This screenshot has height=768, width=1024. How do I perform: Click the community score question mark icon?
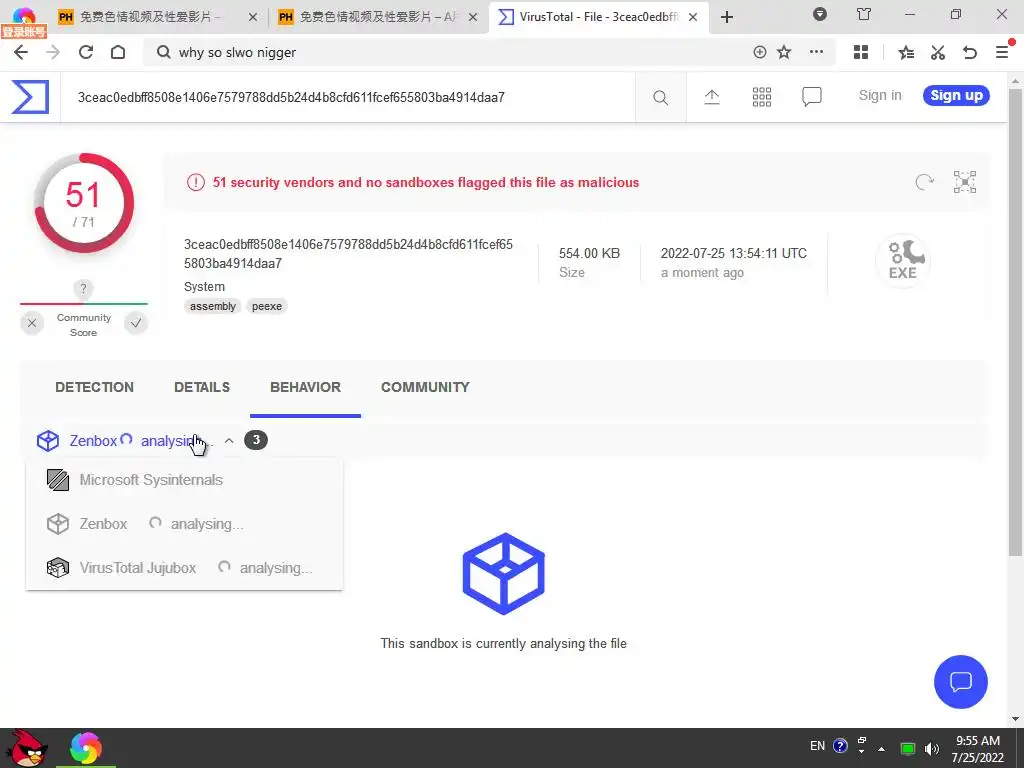pyautogui.click(x=83, y=289)
